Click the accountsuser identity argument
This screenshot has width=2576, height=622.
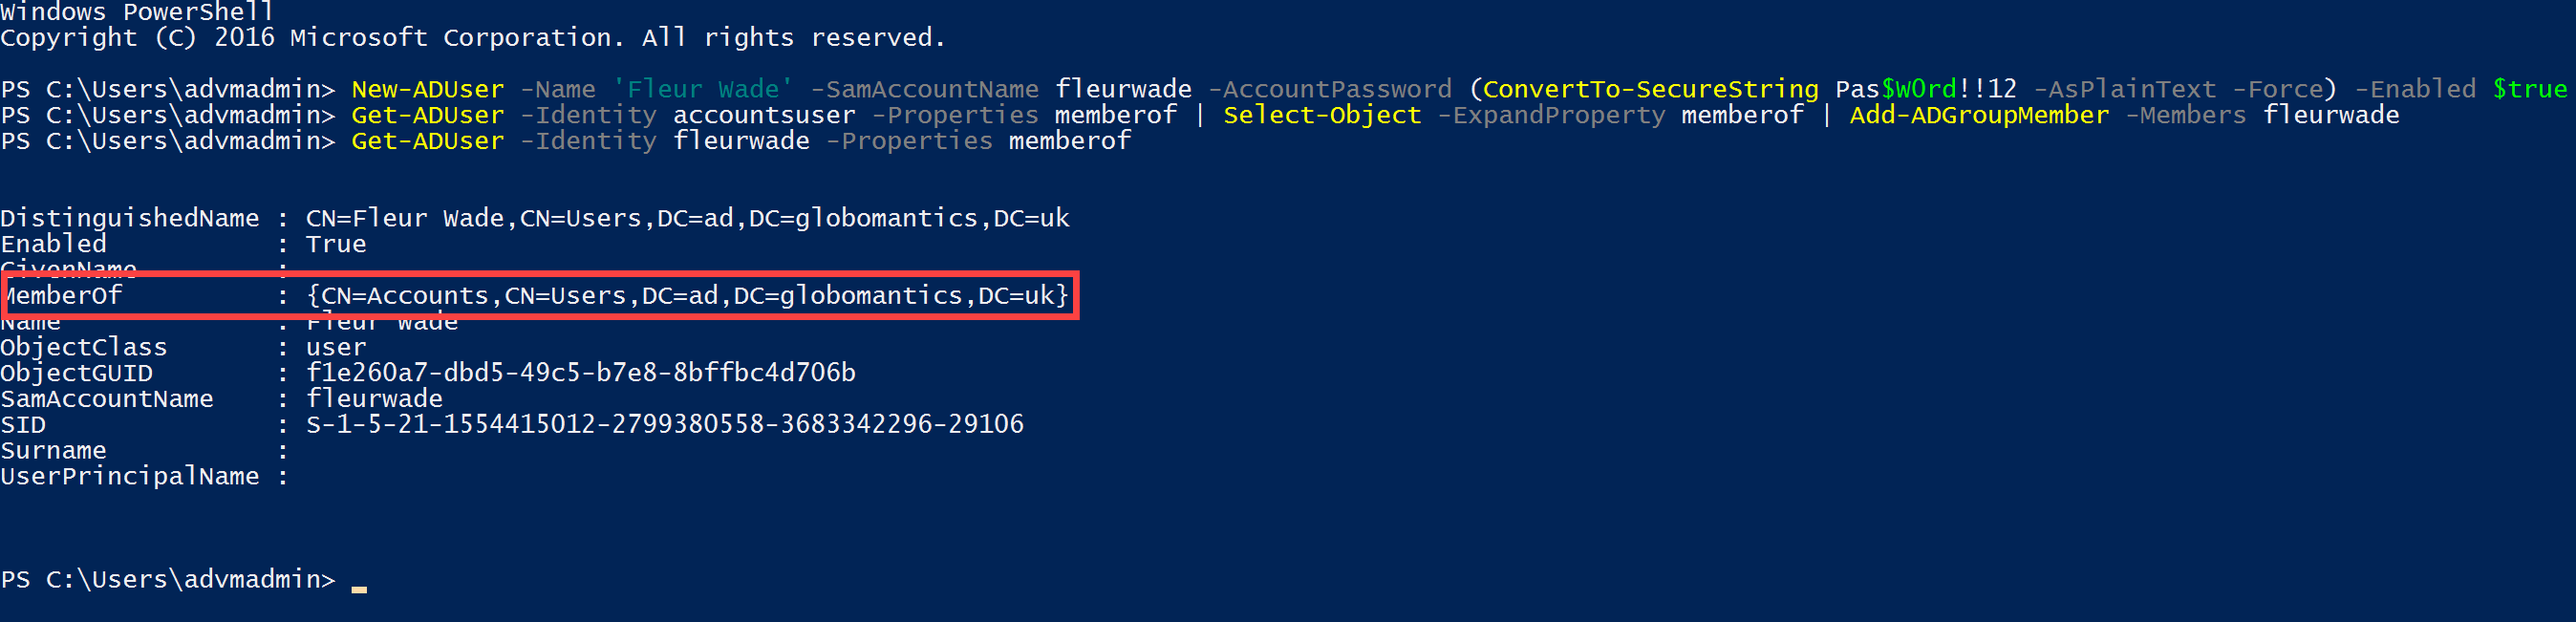click(x=763, y=115)
